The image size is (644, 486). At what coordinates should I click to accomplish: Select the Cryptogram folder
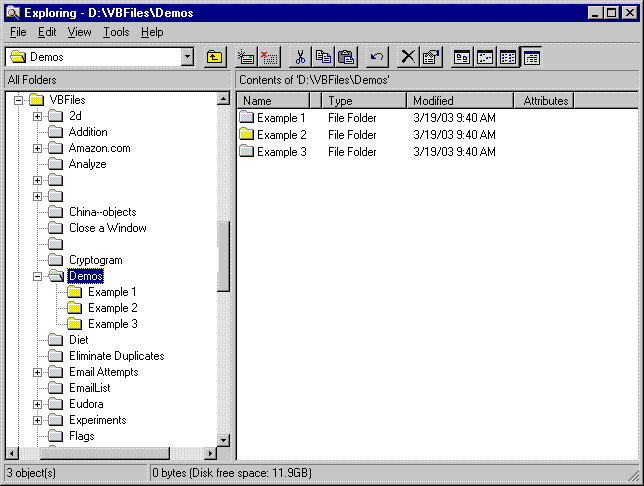point(96,260)
